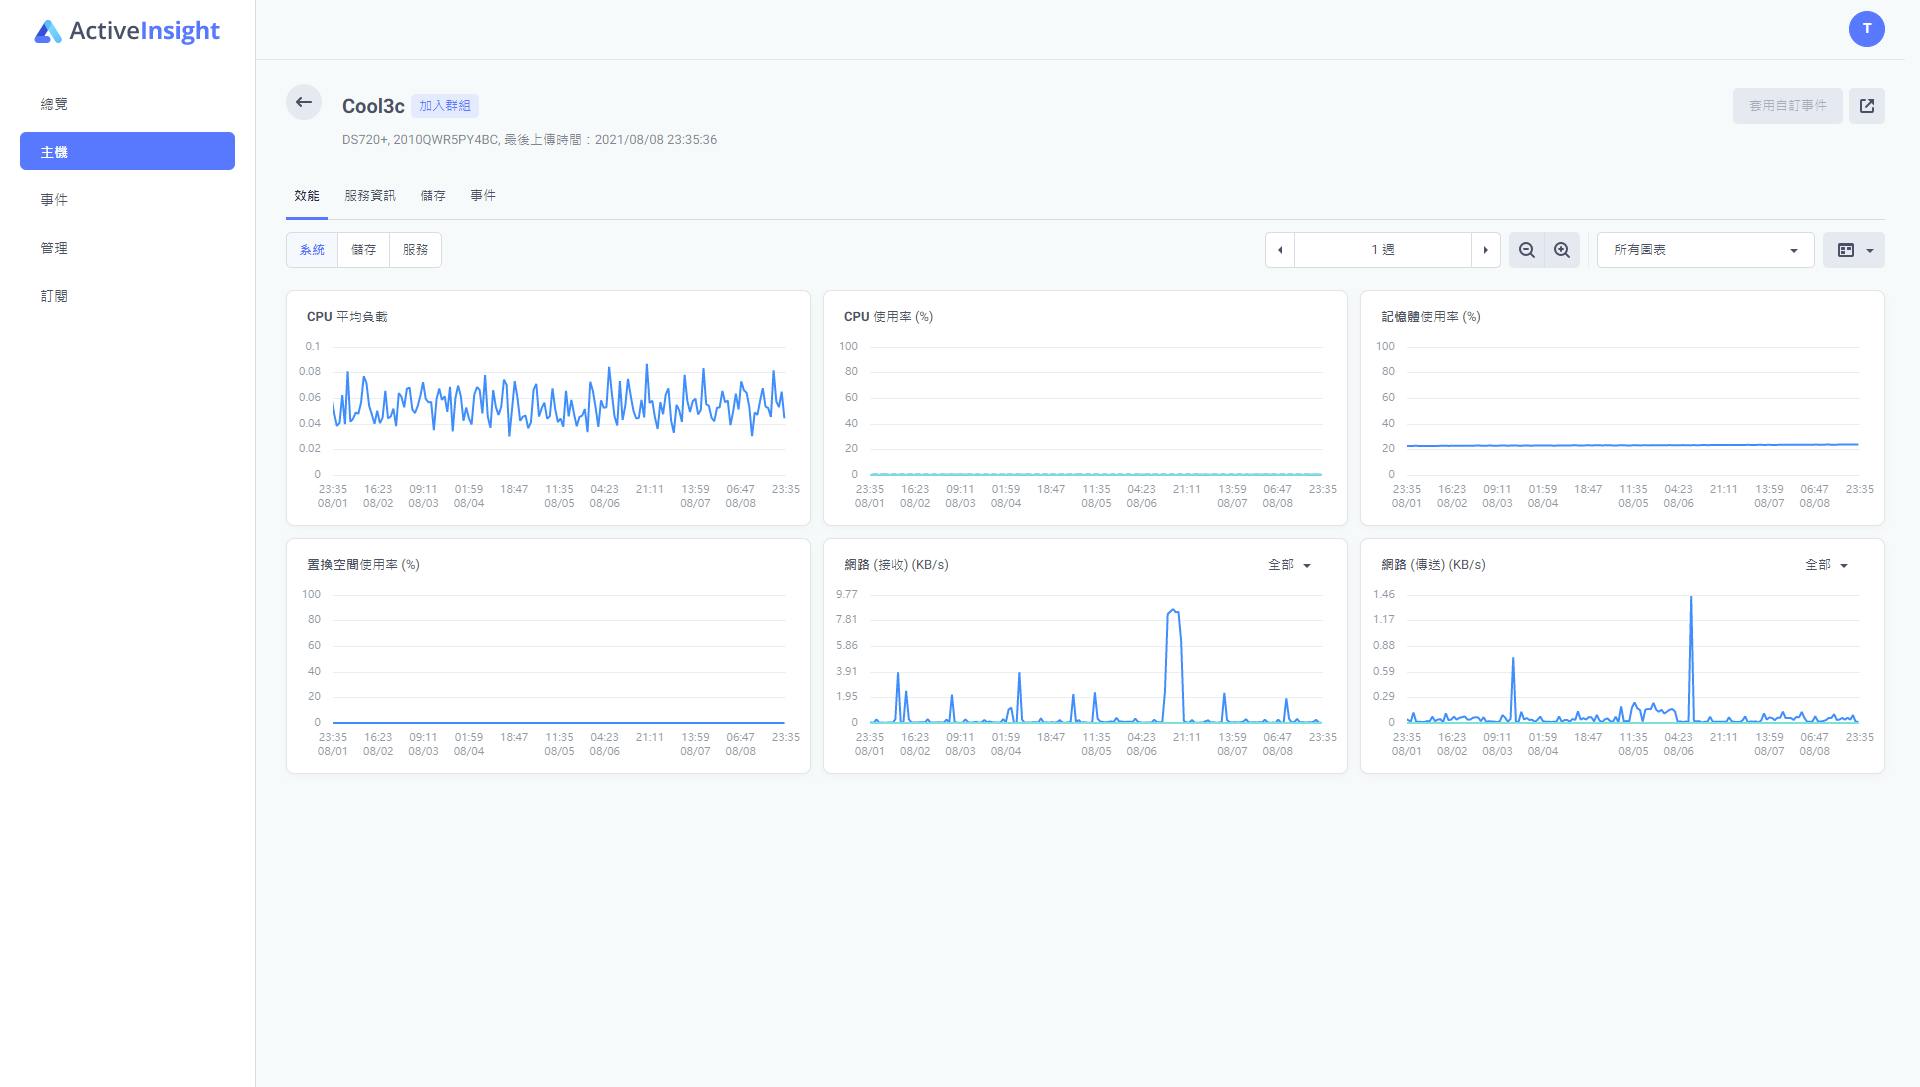
Task: Open the user avatar T menu
Action: pos(1866,29)
